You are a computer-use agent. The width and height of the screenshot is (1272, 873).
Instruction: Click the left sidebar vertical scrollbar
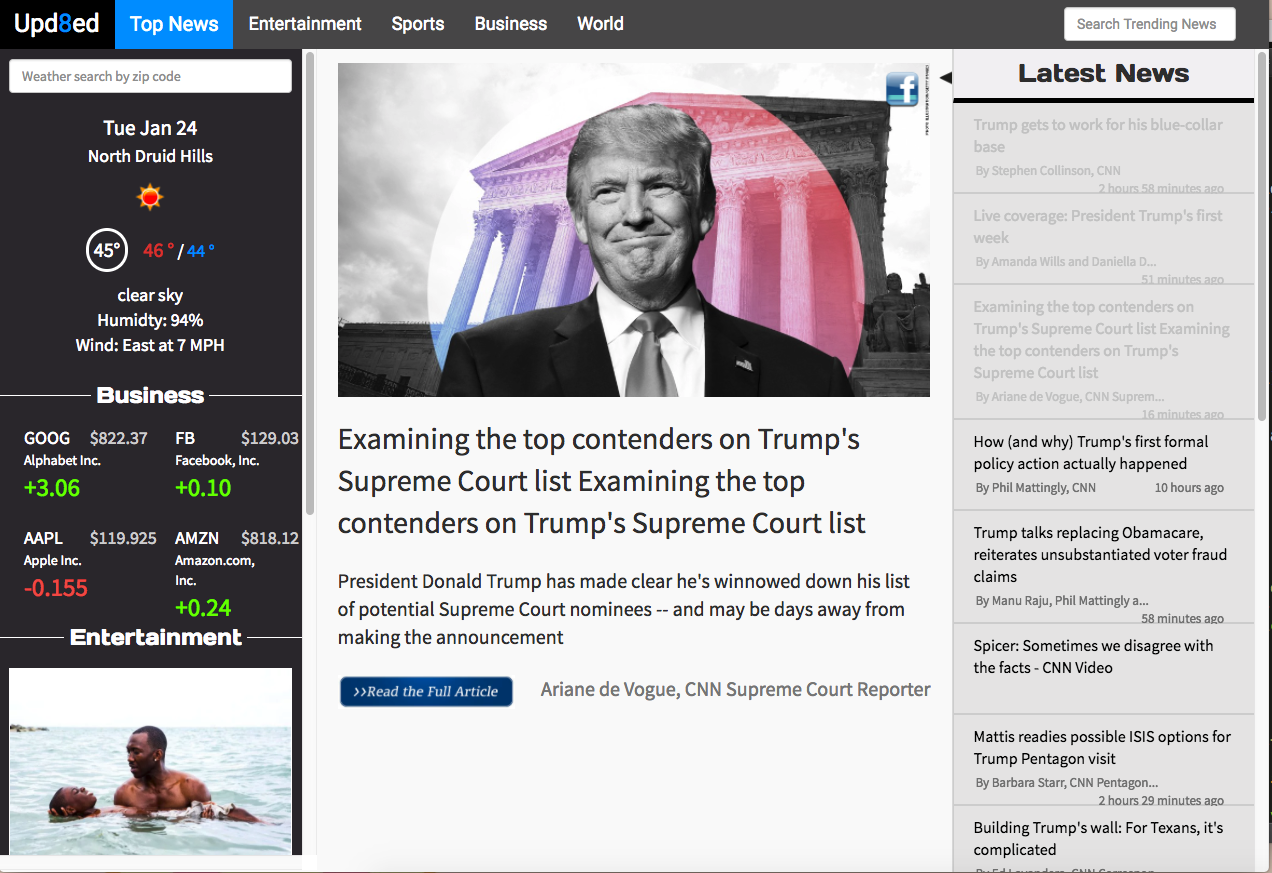pyautogui.click(x=310, y=283)
